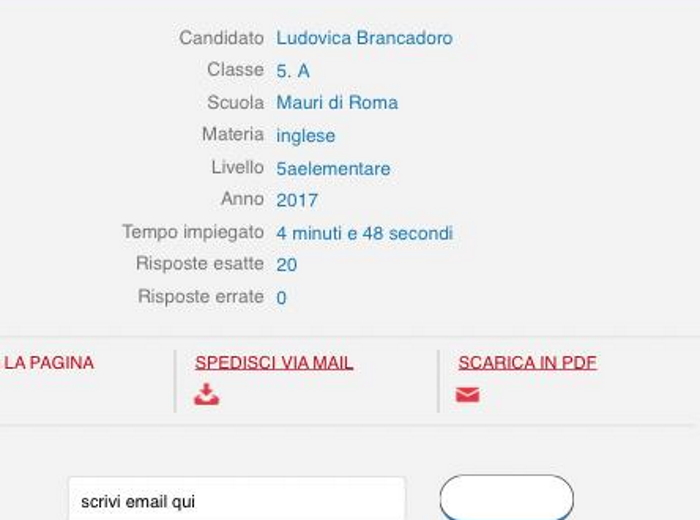700x520 pixels.
Task: Click the Tempo impiegato label
Action: (x=193, y=233)
